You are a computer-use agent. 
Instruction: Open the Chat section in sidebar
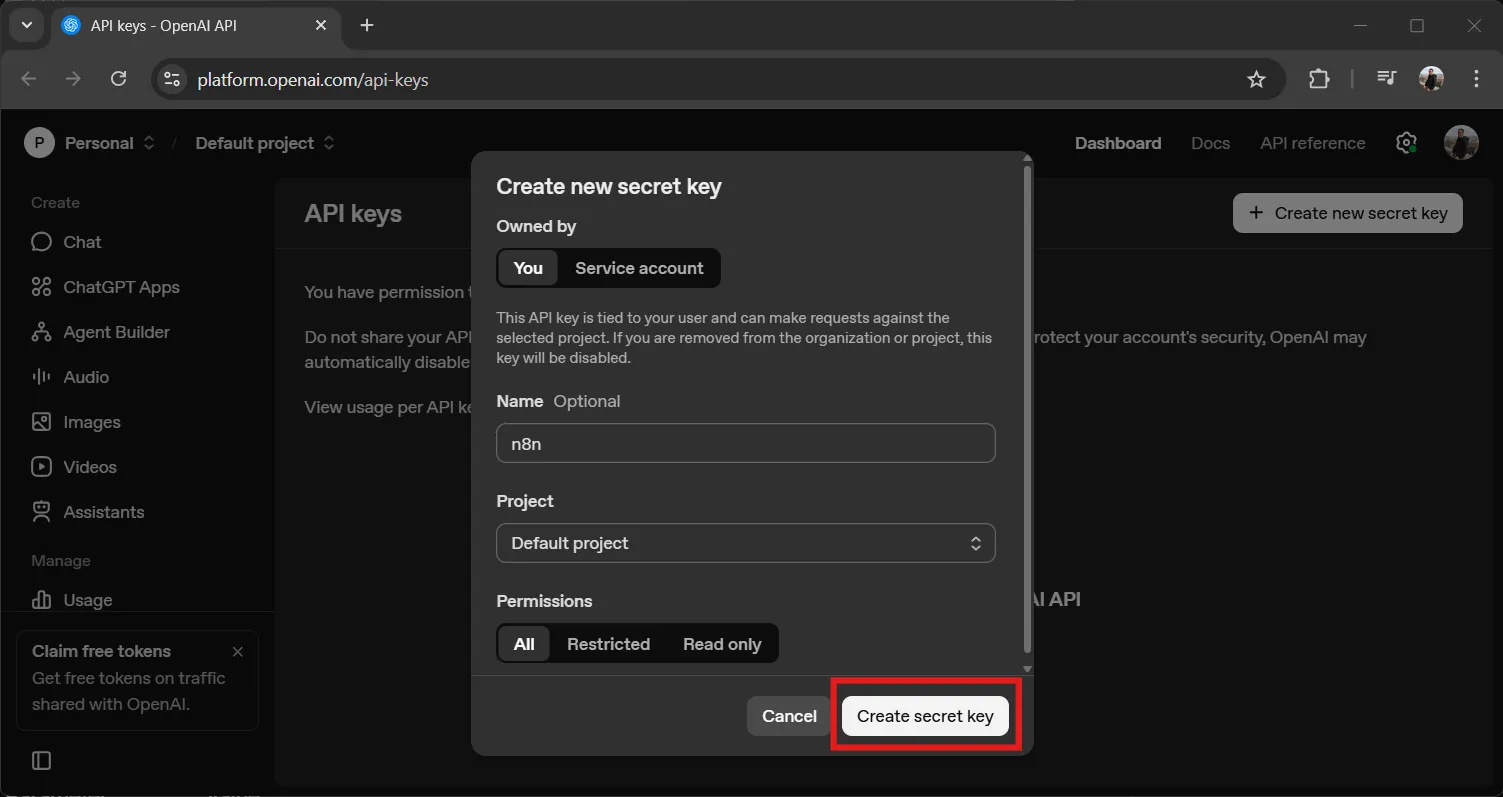(81, 241)
